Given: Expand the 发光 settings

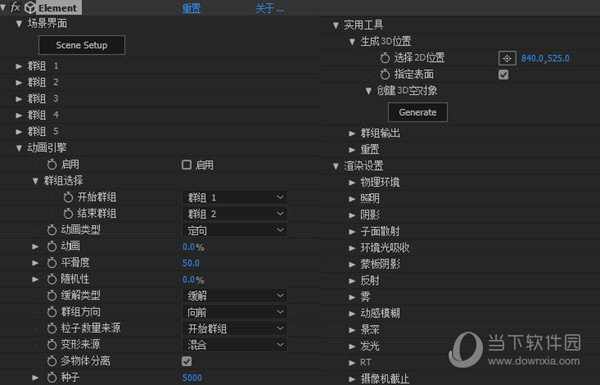Looking at the screenshot, I should pos(352,346).
